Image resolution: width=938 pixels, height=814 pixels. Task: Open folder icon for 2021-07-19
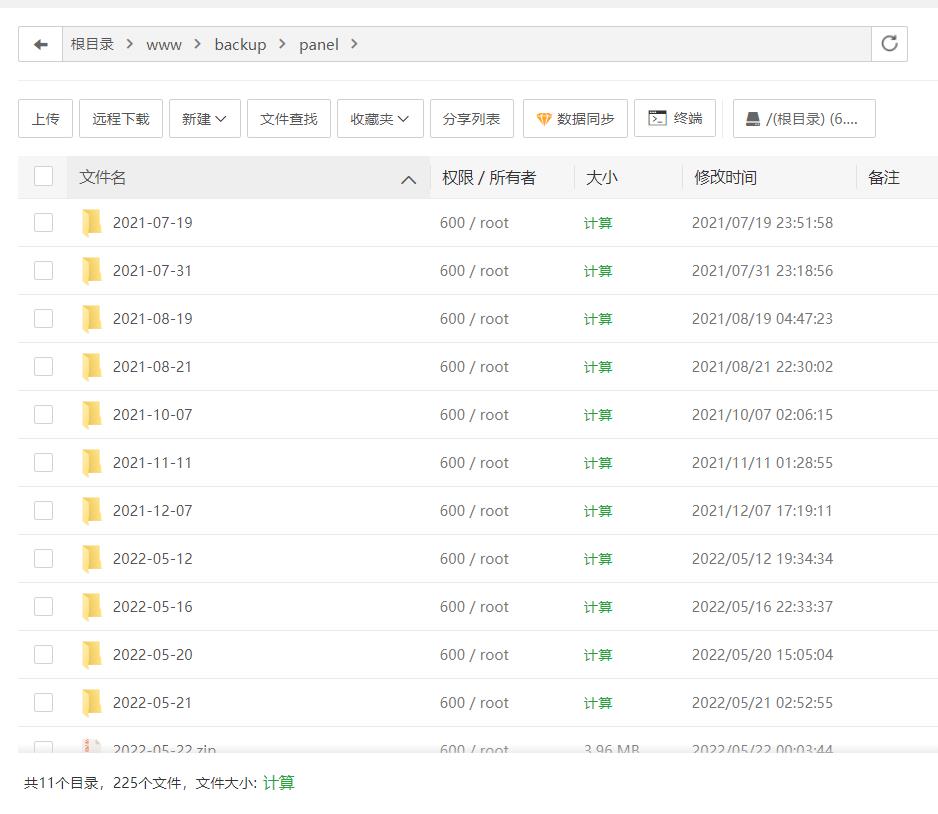(92, 223)
